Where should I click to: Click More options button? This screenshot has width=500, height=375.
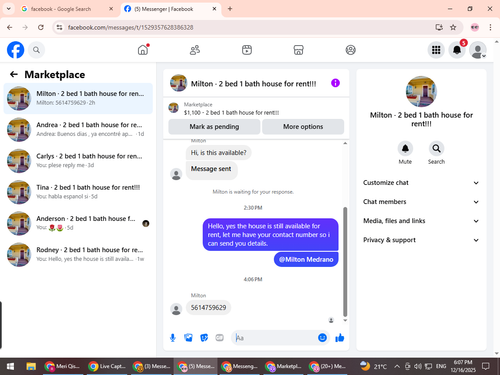(x=303, y=127)
